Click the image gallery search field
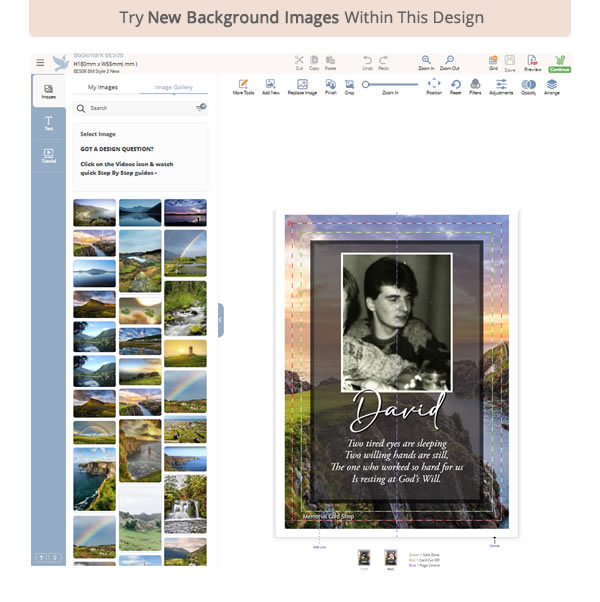Viewport: 600px width, 602px height. click(135, 107)
